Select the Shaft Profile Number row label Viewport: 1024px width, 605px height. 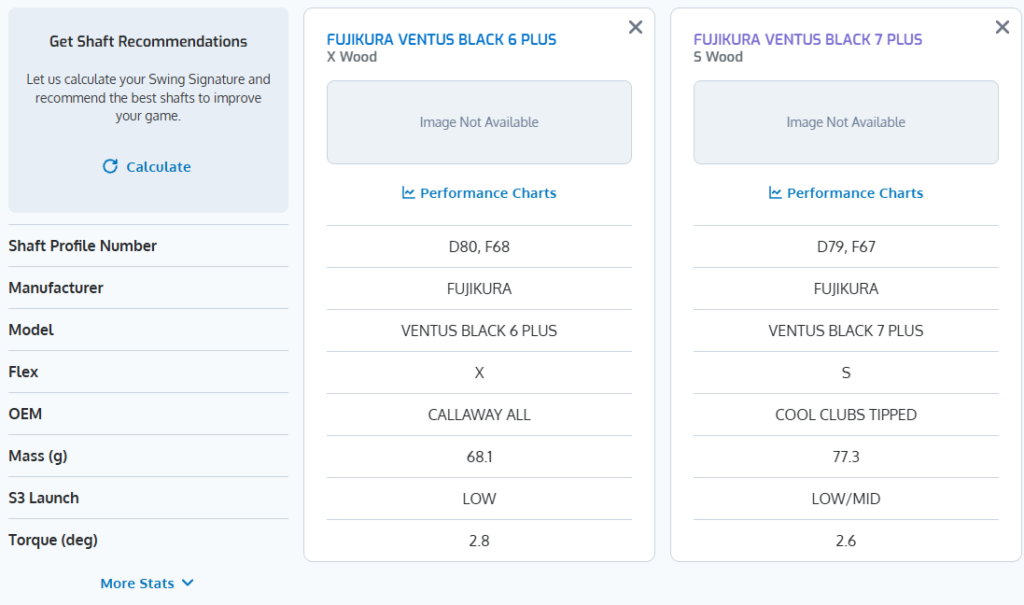pyautogui.click(x=82, y=246)
